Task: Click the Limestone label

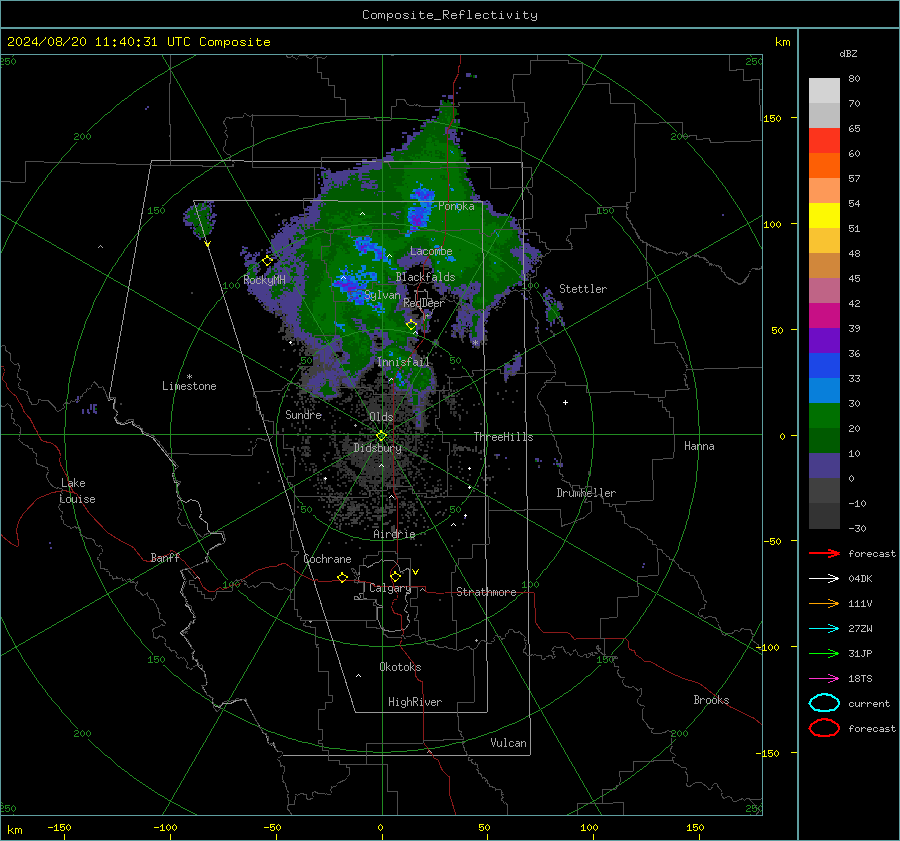Action: click(189, 386)
